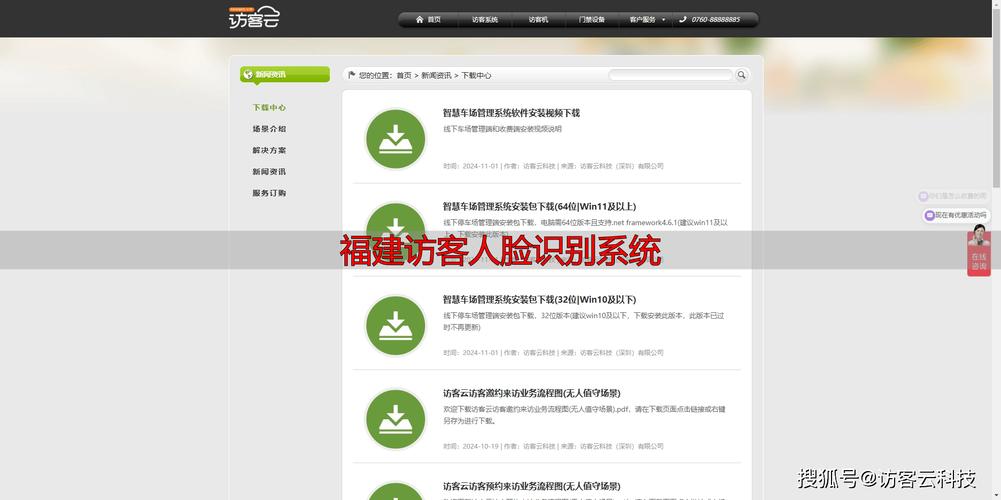
Task: Select 下载中心 in the sidebar
Action: coord(269,108)
